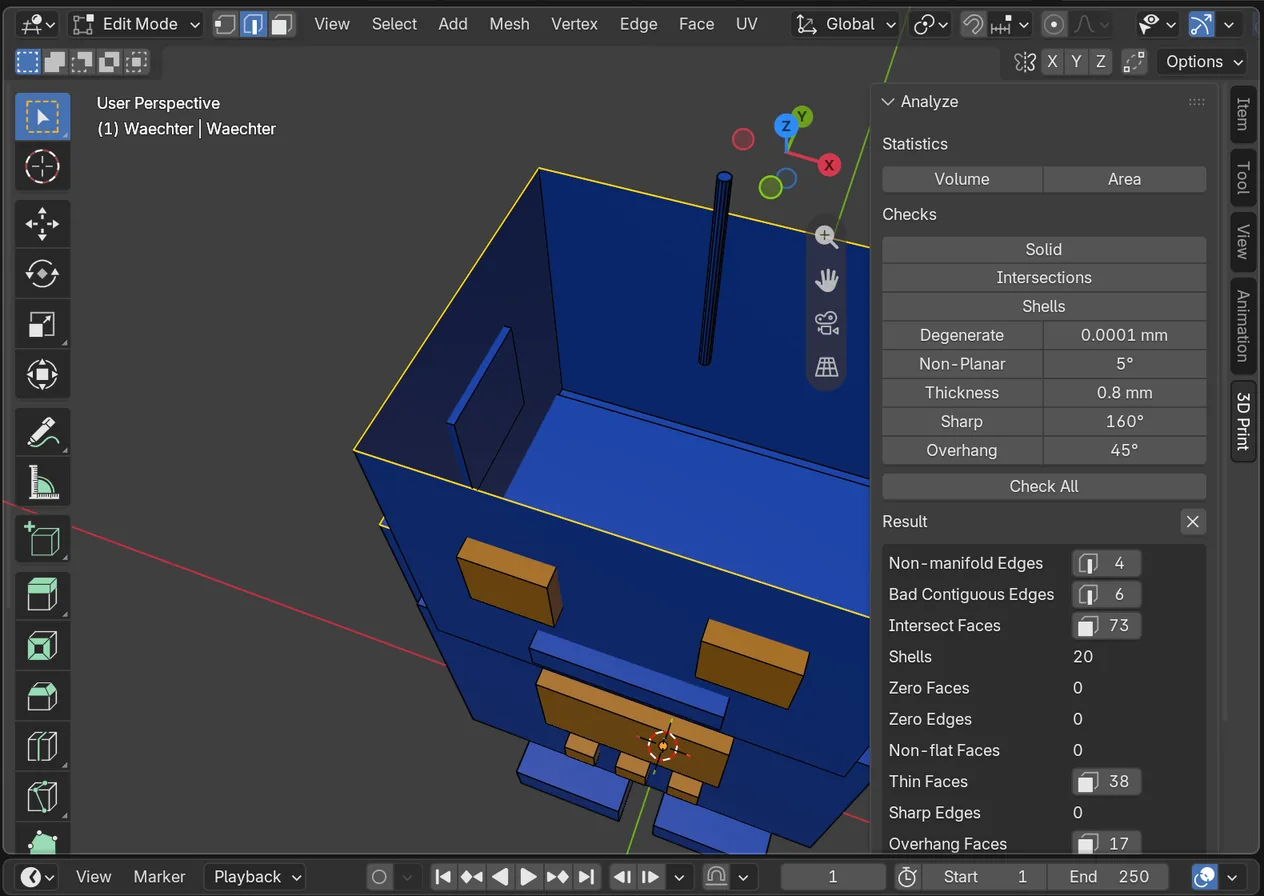Activate the Add Cube tool
The height and width of the screenshot is (896, 1264).
pos(42,540)
